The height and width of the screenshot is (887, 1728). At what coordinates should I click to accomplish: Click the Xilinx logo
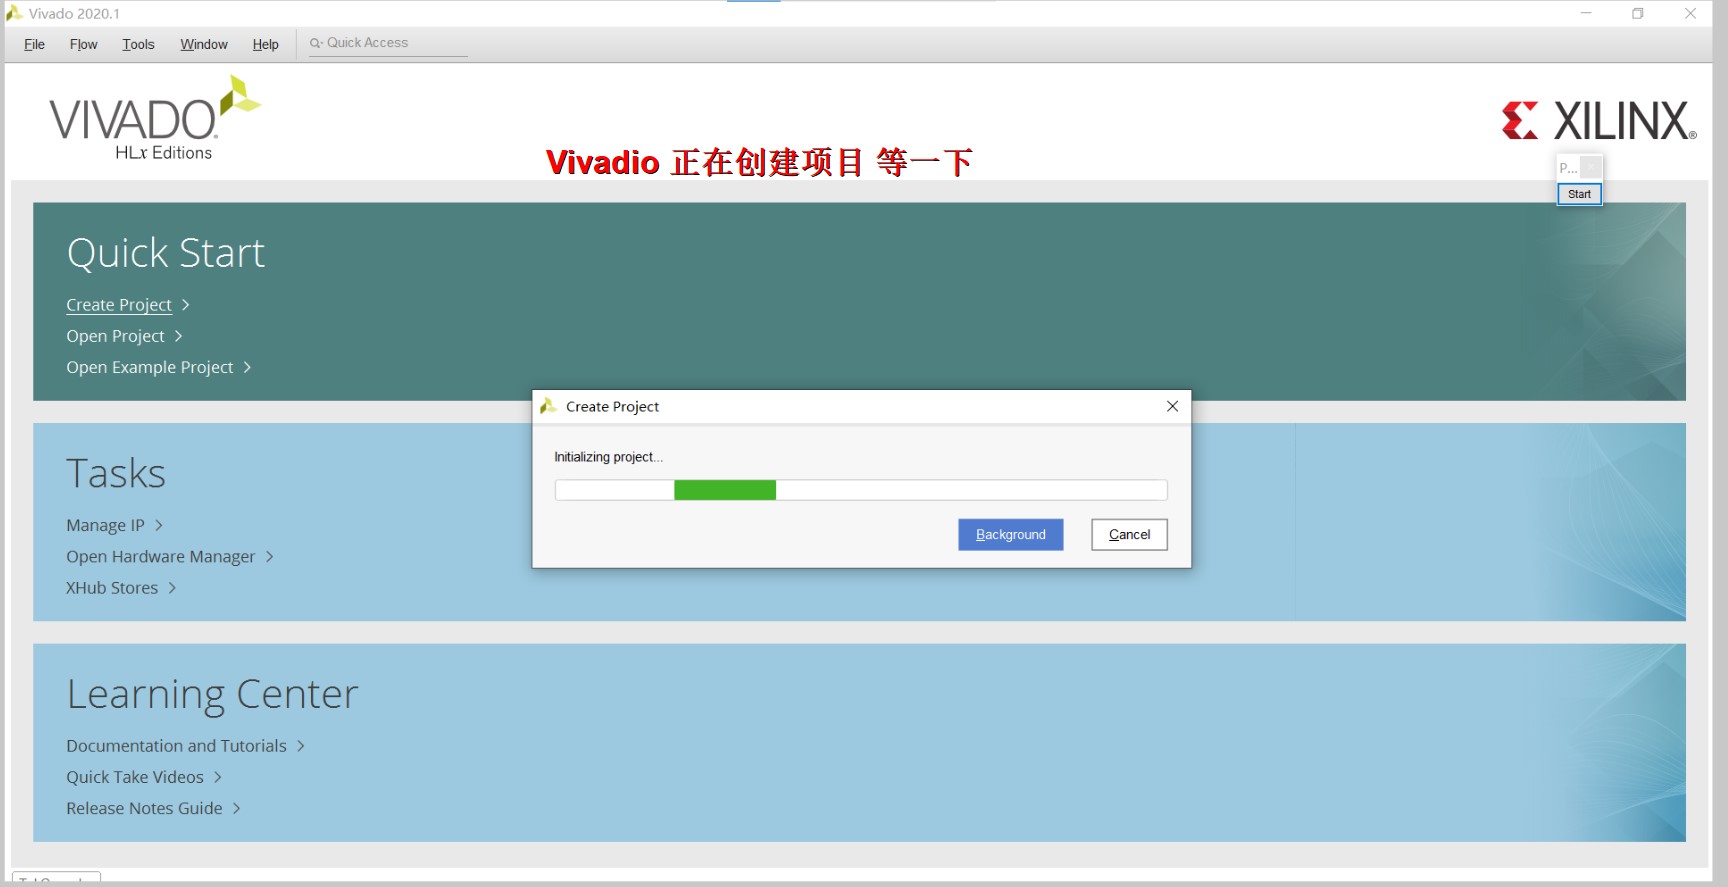[x=1598, y=121]
